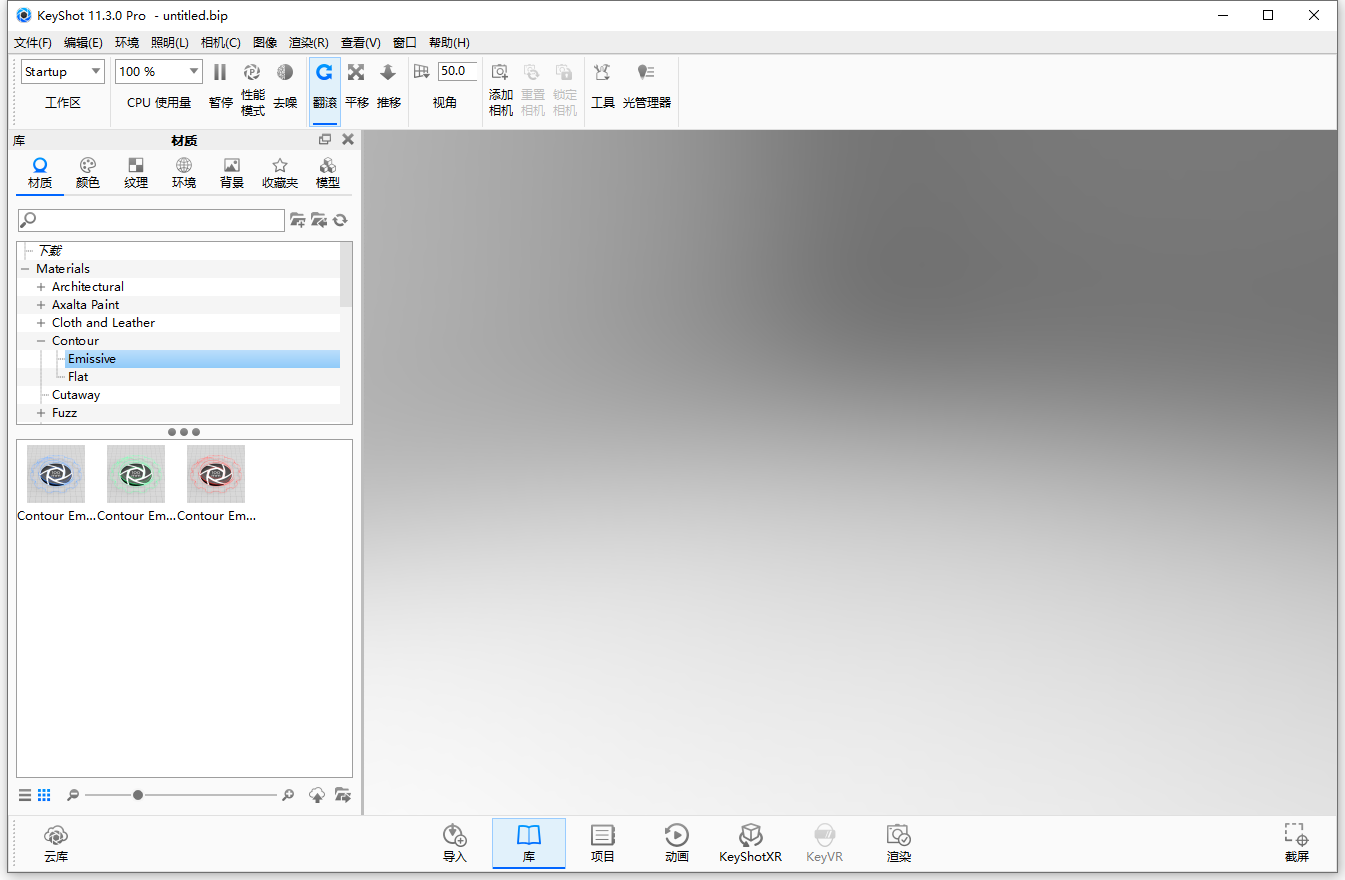Expand the Fuzz folder

tap(41, 413)
